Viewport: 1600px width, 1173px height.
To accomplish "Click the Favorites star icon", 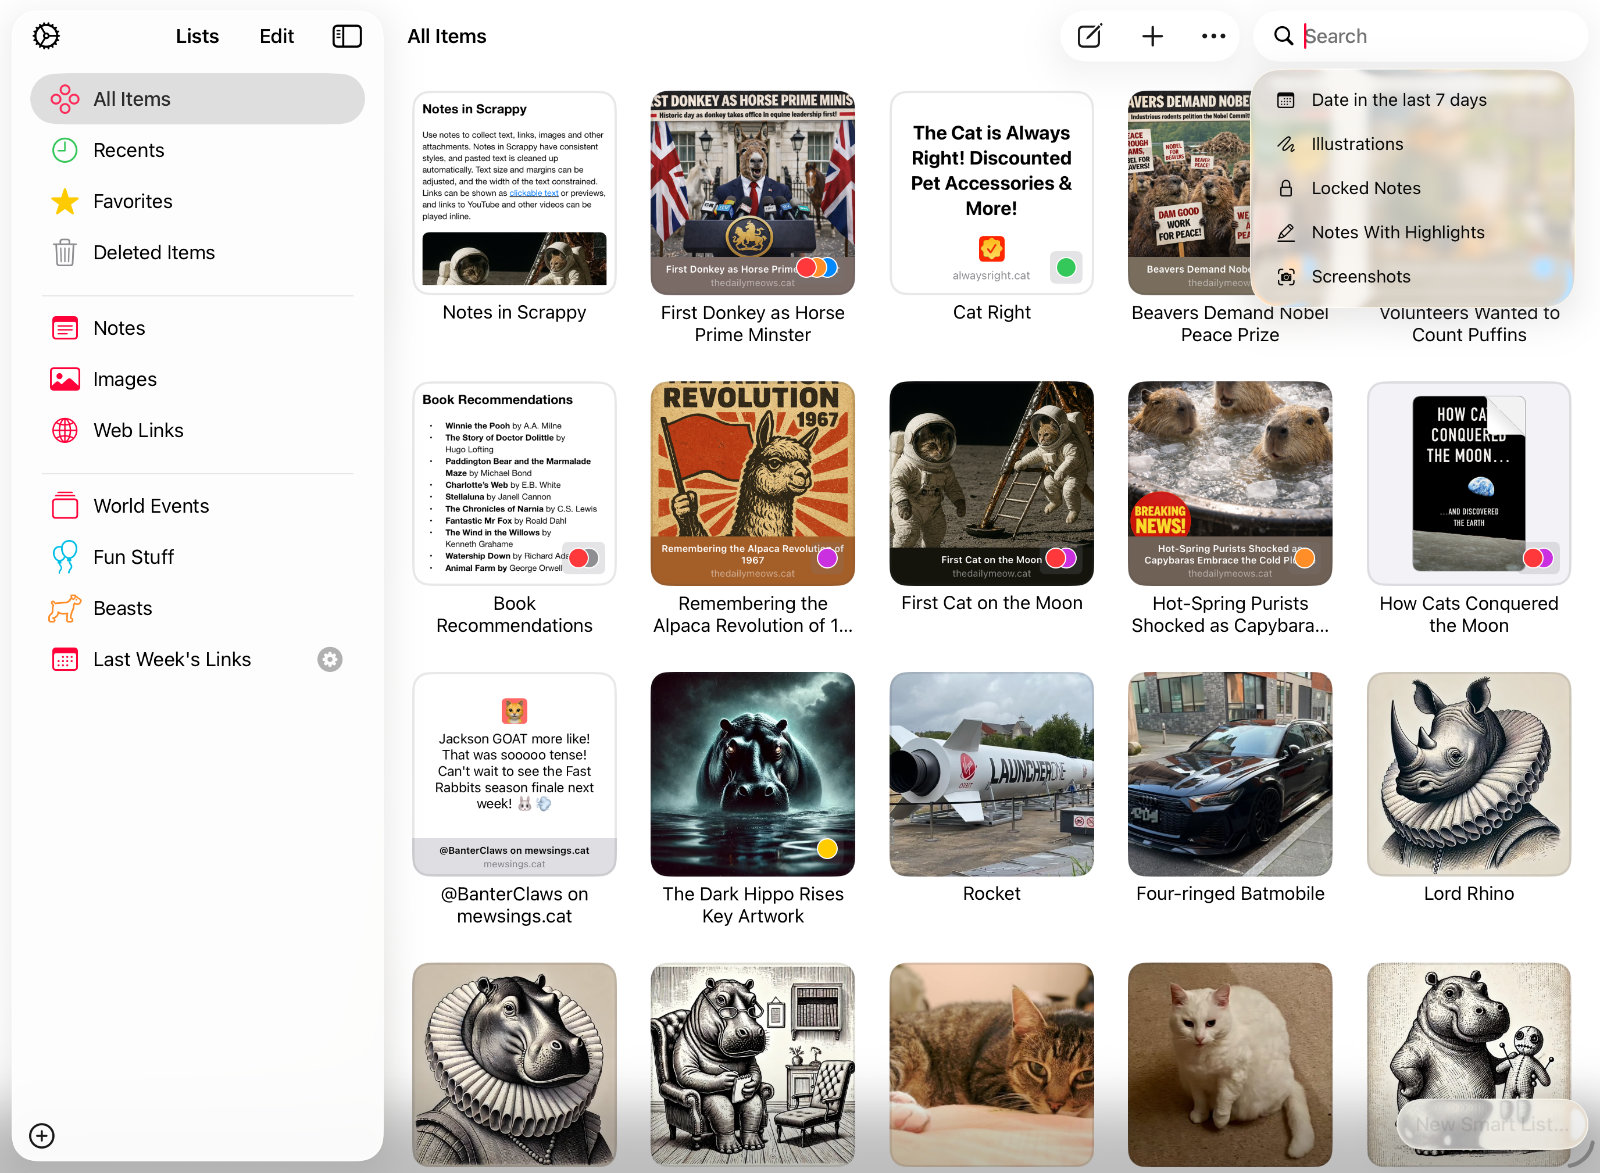I will pyautogui.click(x=64, y=201).
